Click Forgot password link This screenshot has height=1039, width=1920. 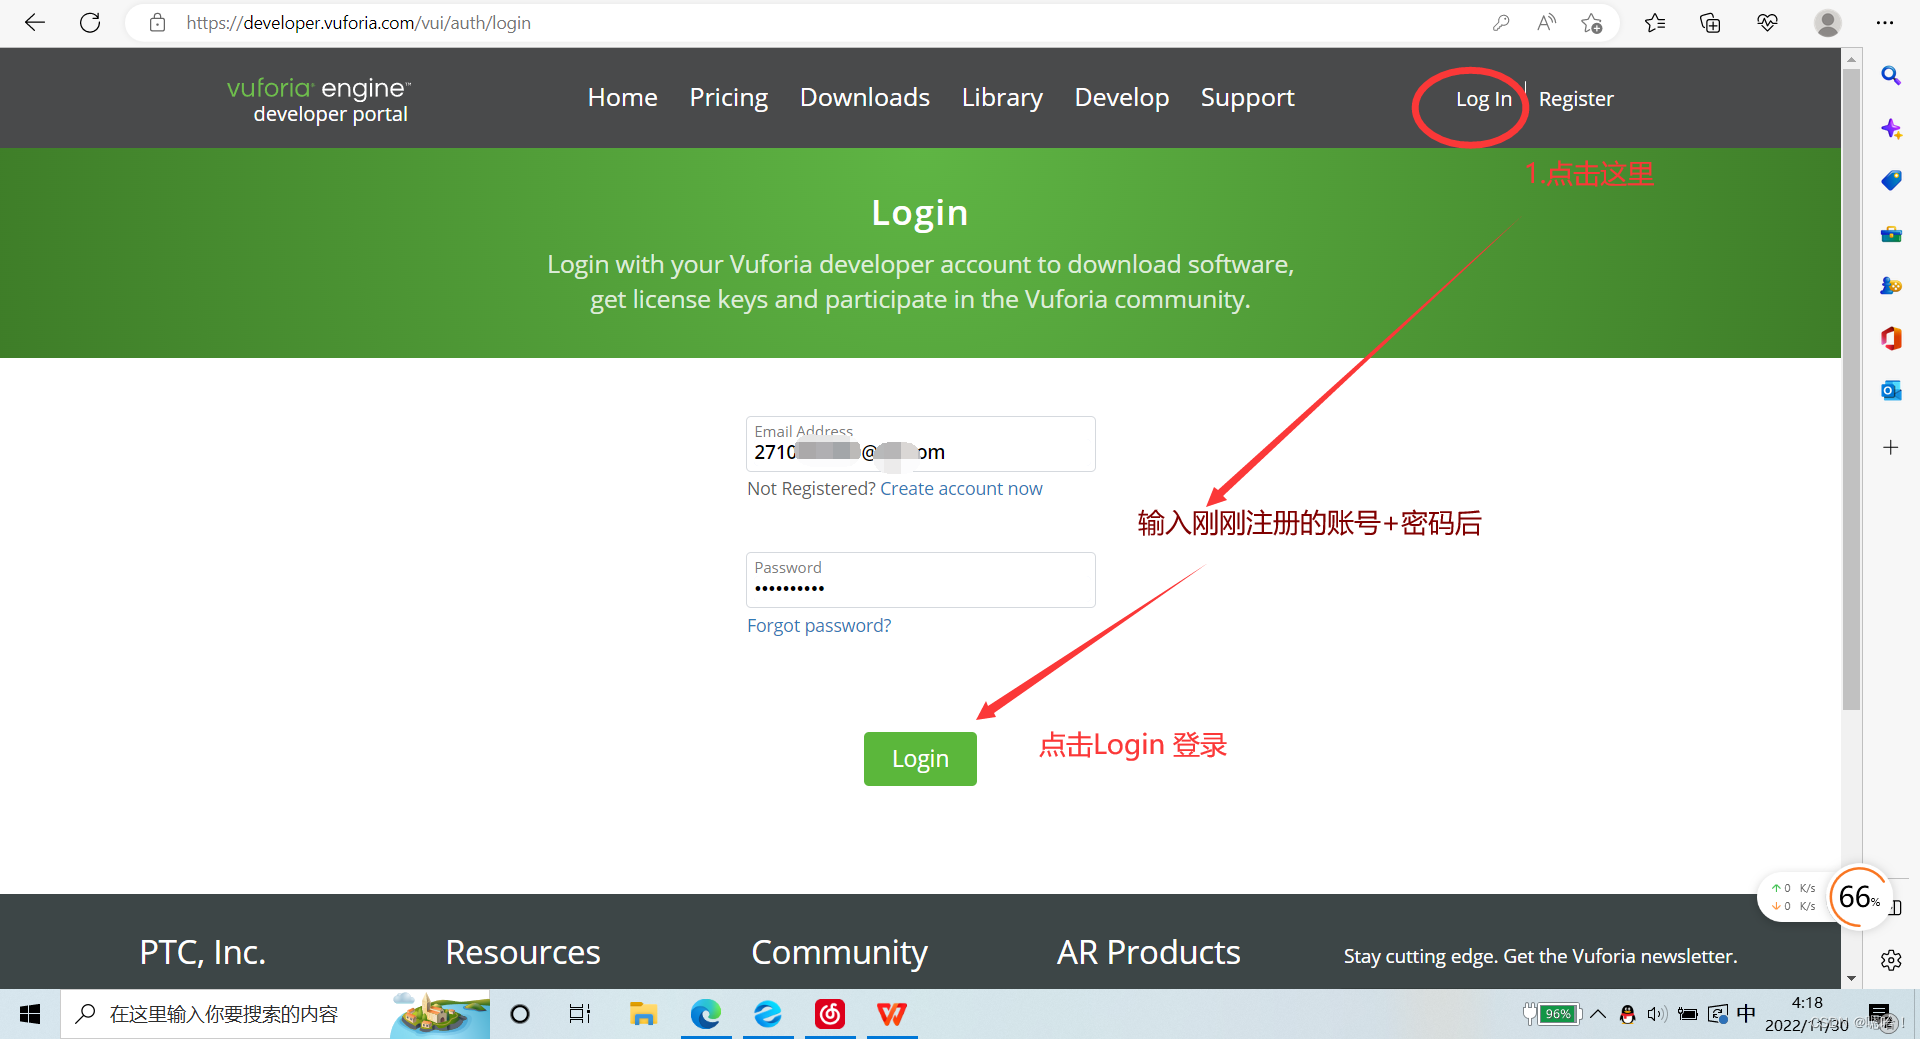pos(819,625)
